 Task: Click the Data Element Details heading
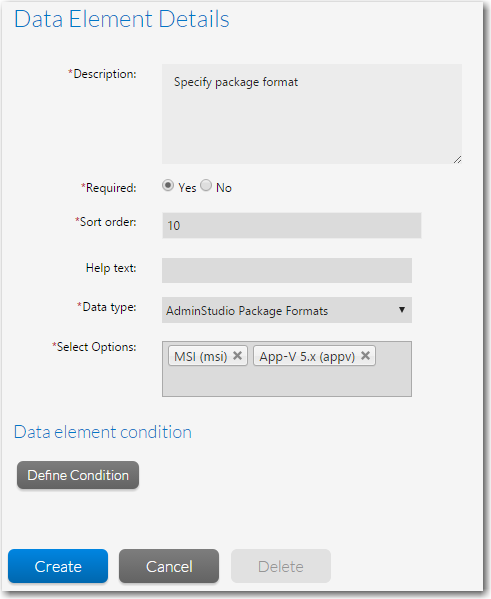[x=122, y=19]
